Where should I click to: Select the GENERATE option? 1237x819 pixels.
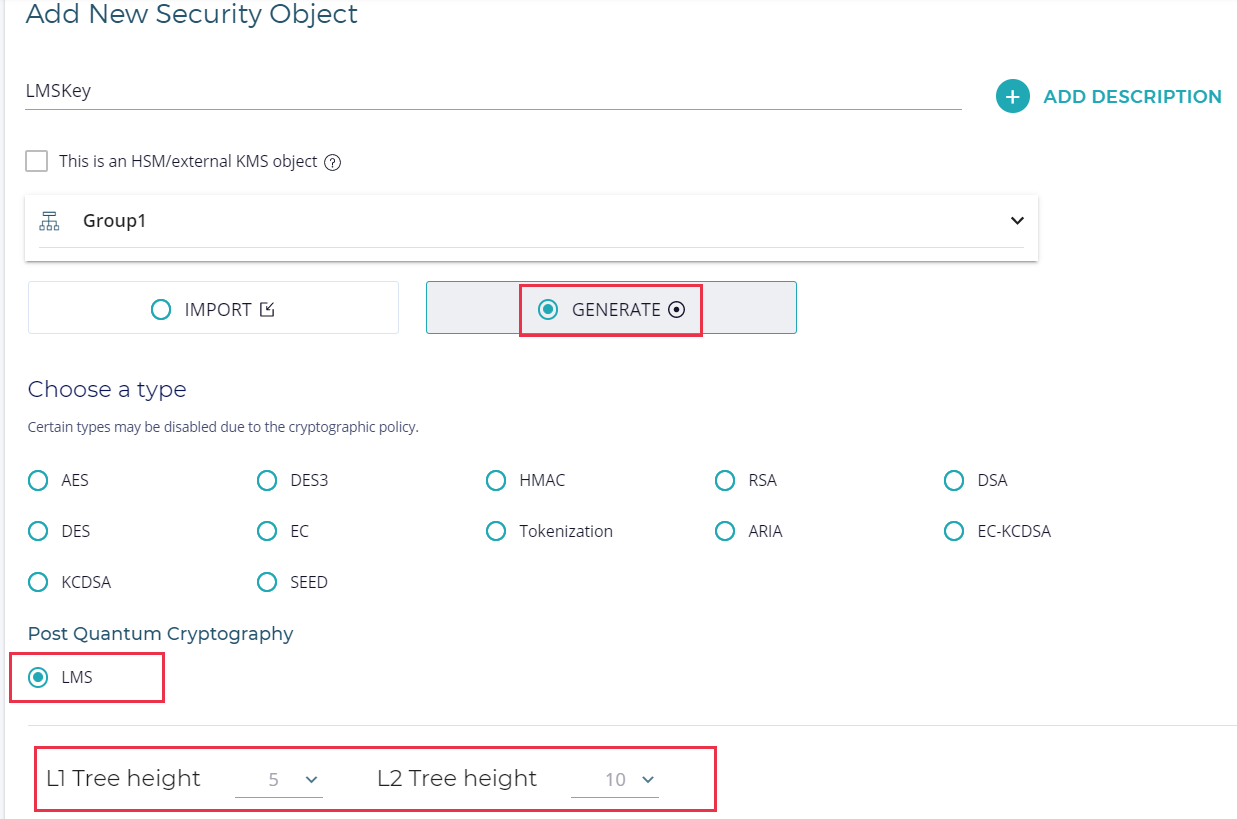(x=548, y=310)
